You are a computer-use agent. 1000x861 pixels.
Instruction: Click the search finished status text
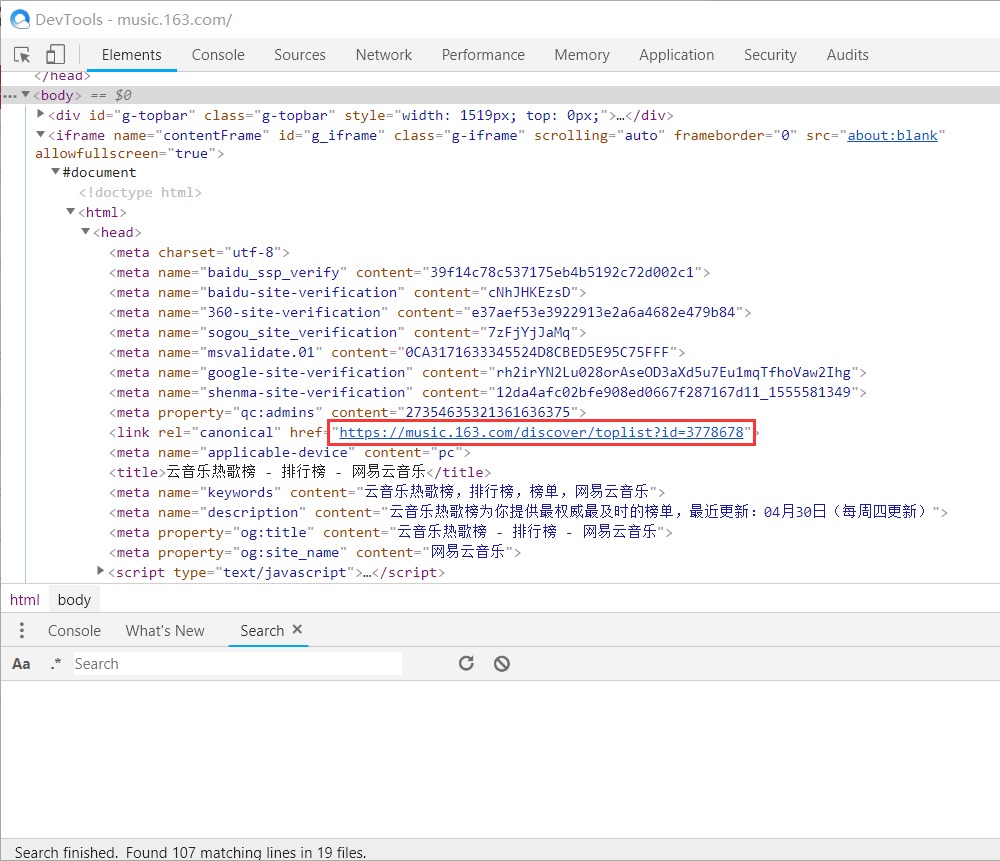190,852
